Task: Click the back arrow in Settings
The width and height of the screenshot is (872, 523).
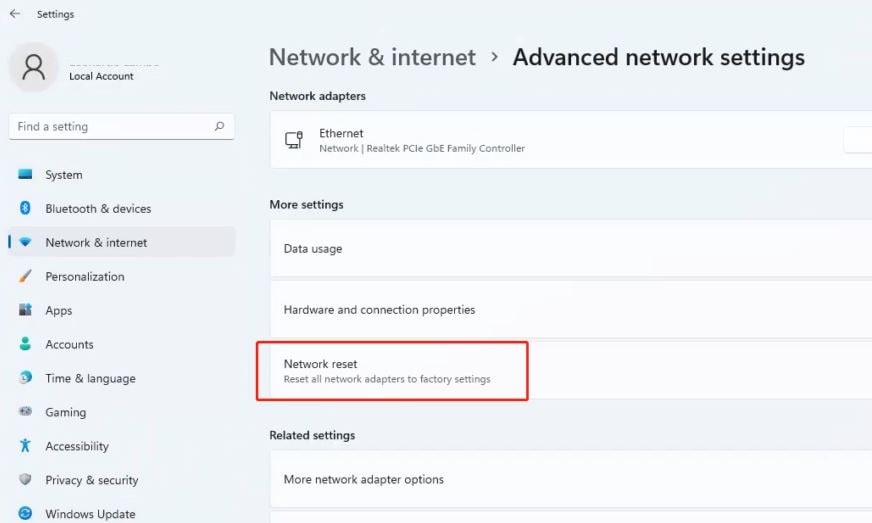Action: [x=15, y=14]
